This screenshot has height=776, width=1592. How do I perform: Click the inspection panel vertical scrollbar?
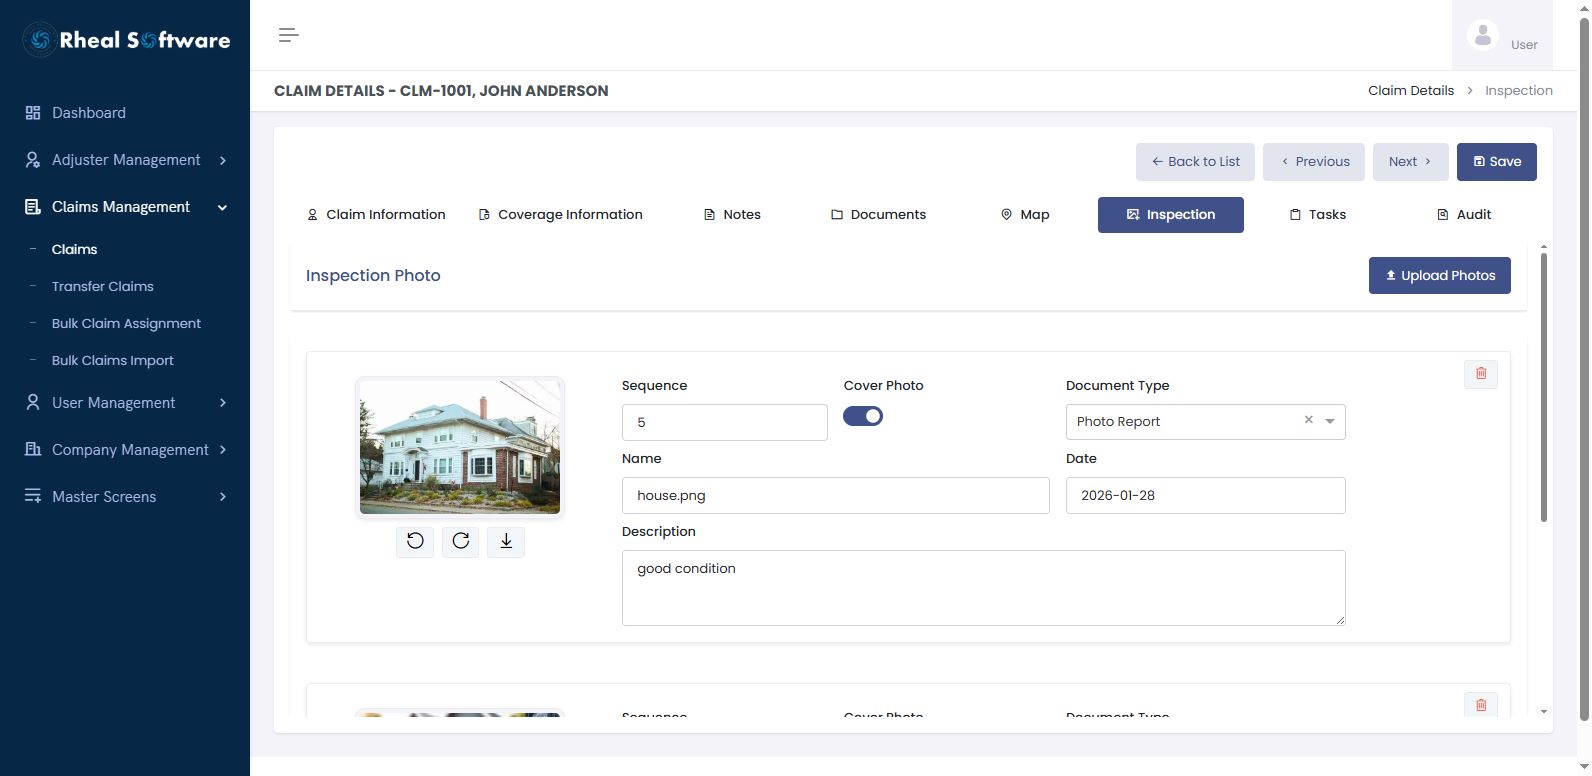[1543, 387]
